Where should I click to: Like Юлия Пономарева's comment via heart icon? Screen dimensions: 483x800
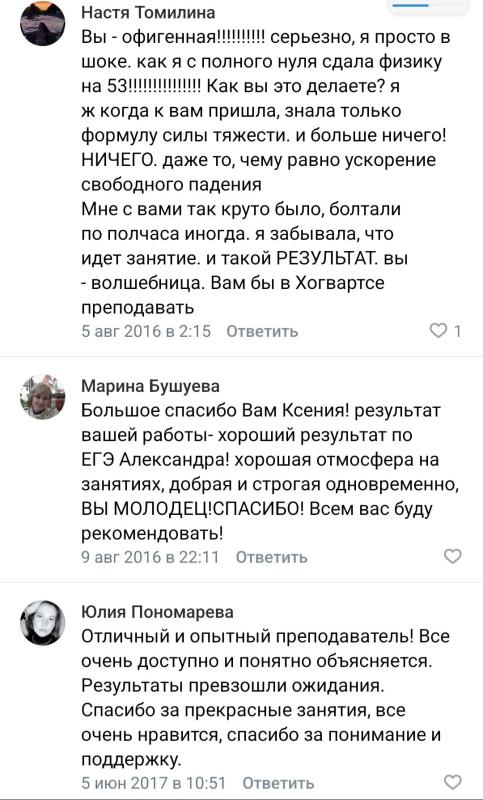pyautogui.click(x=452, y=782)
